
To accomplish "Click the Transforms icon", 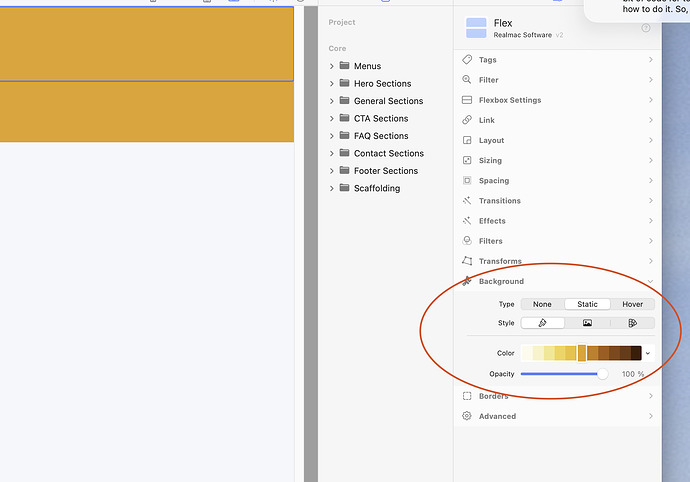I will [467, 261].
